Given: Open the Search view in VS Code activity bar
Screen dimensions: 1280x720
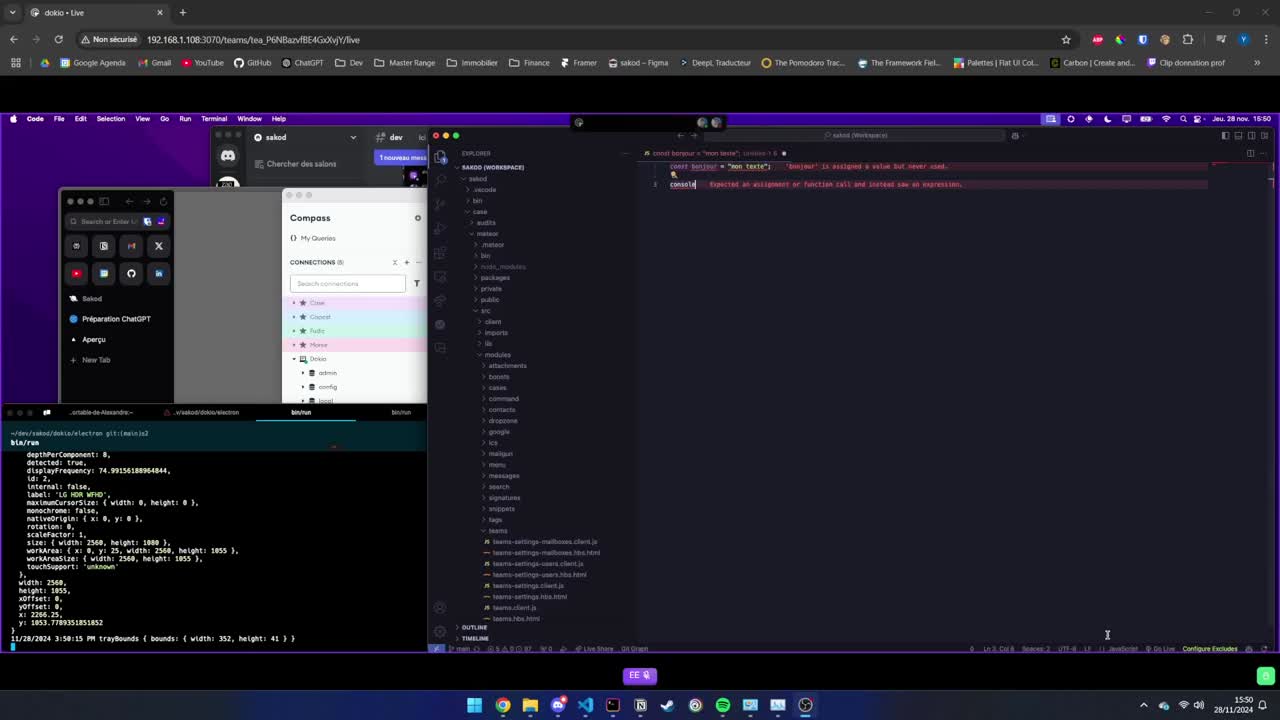Looking at the screenshot, I should point(440,180).
